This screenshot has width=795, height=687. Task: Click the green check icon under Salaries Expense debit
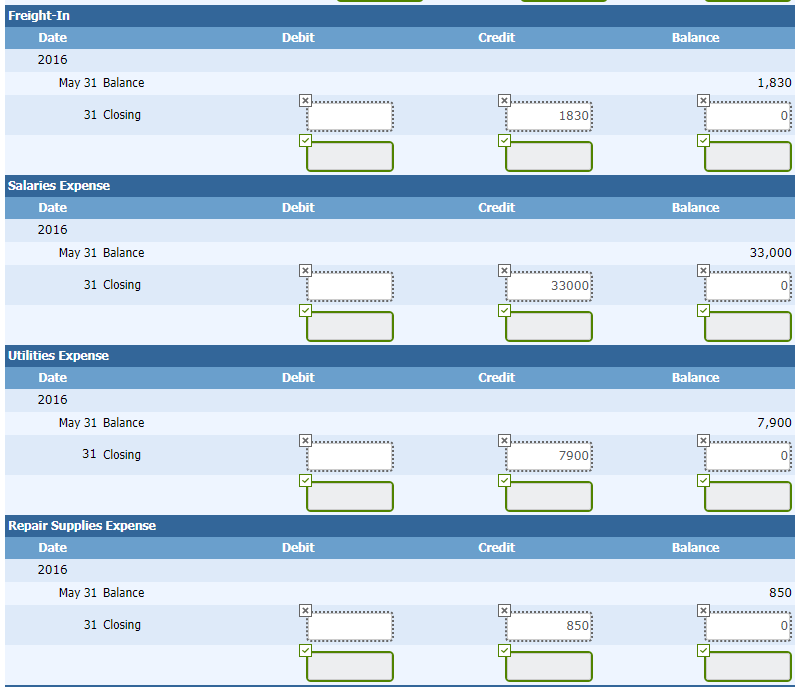(x=305, y=310)
